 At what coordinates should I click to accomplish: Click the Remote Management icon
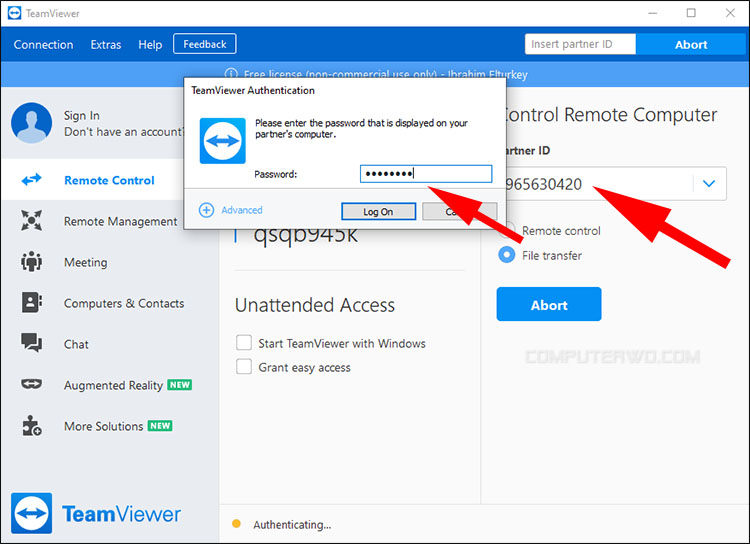pyautogui.click(x=32, y=221)
